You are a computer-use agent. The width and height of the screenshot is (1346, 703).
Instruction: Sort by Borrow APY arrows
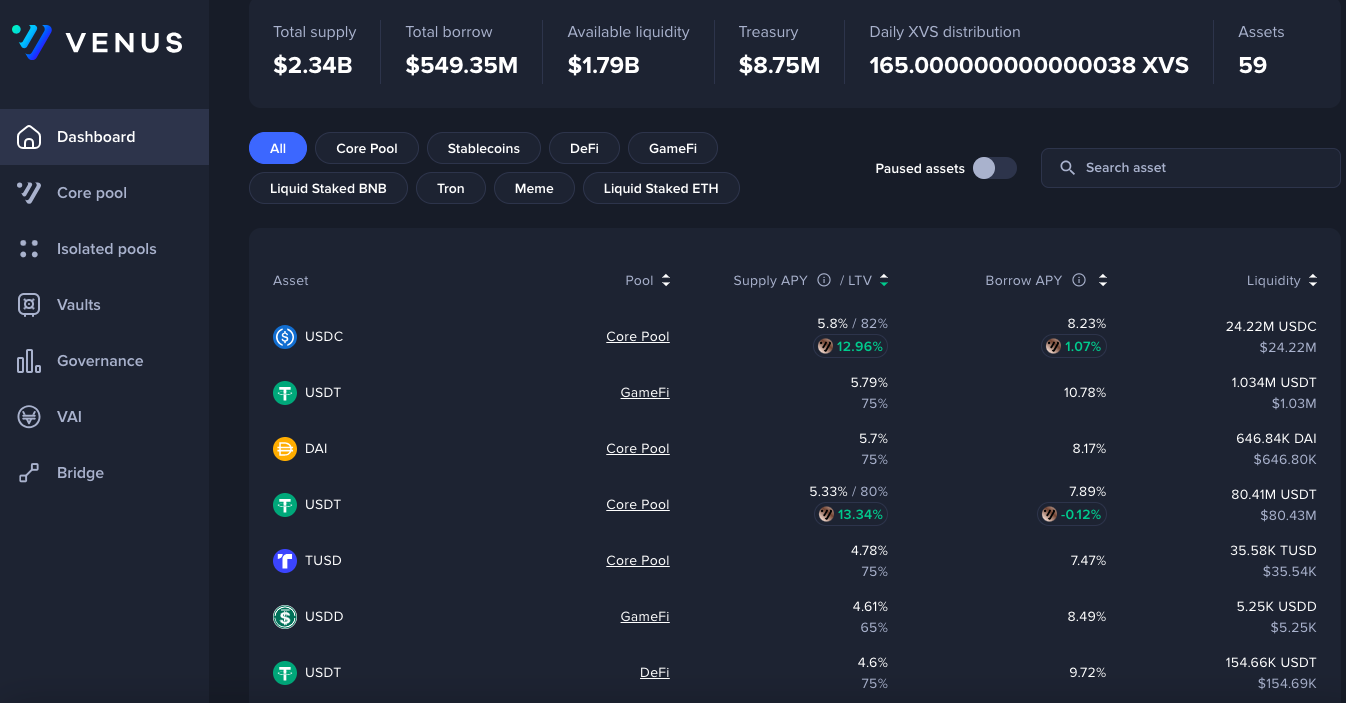1103,281
